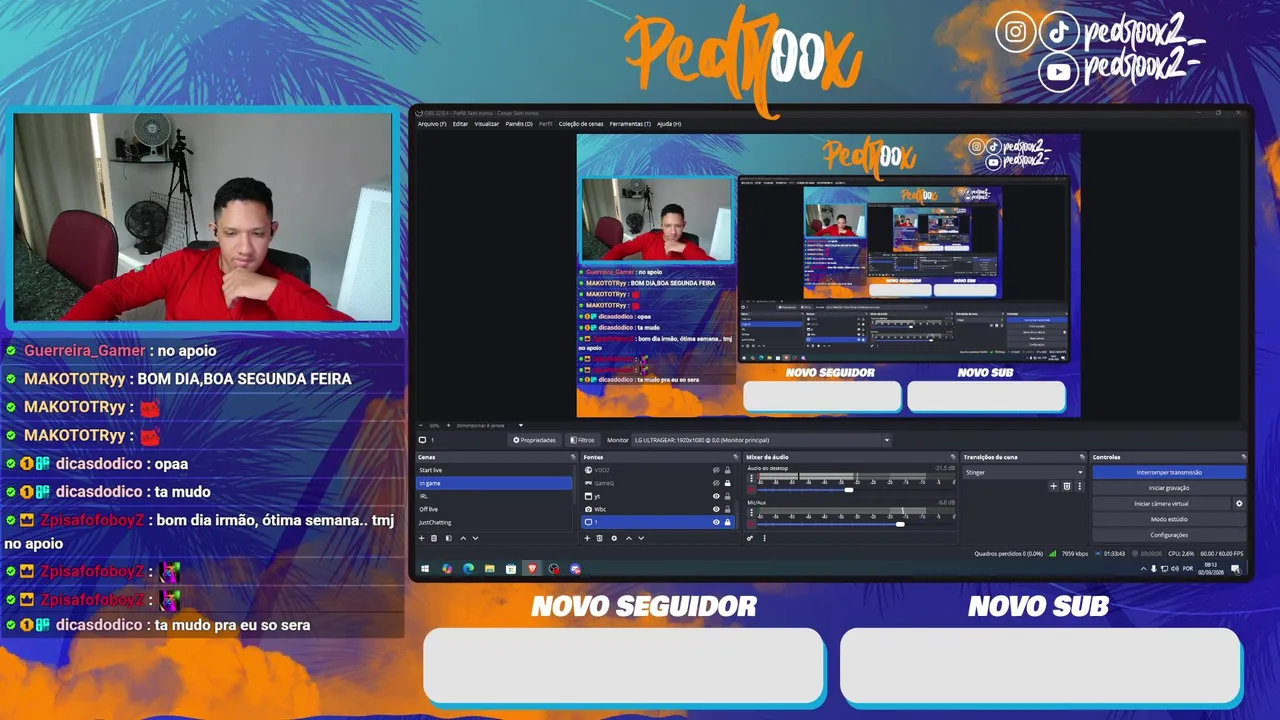The image size is (1280, 720).
Task: Pop out the Controles dock icon
Action: pos(1245,457)
